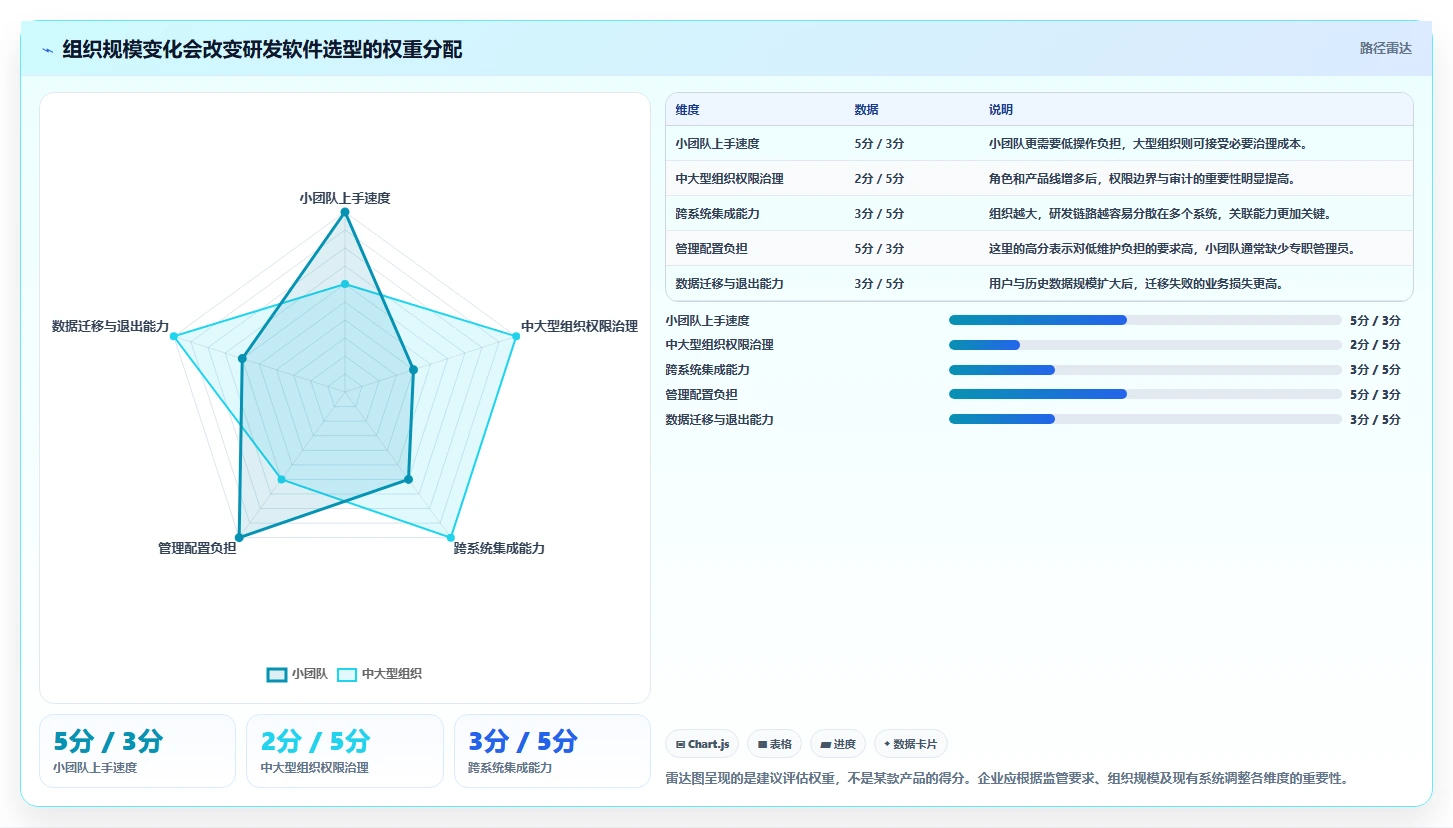Screen dimensions: 1453x828
Task: Select the 中大型组织权限治理 cell in the table
Action: point(730,179)
